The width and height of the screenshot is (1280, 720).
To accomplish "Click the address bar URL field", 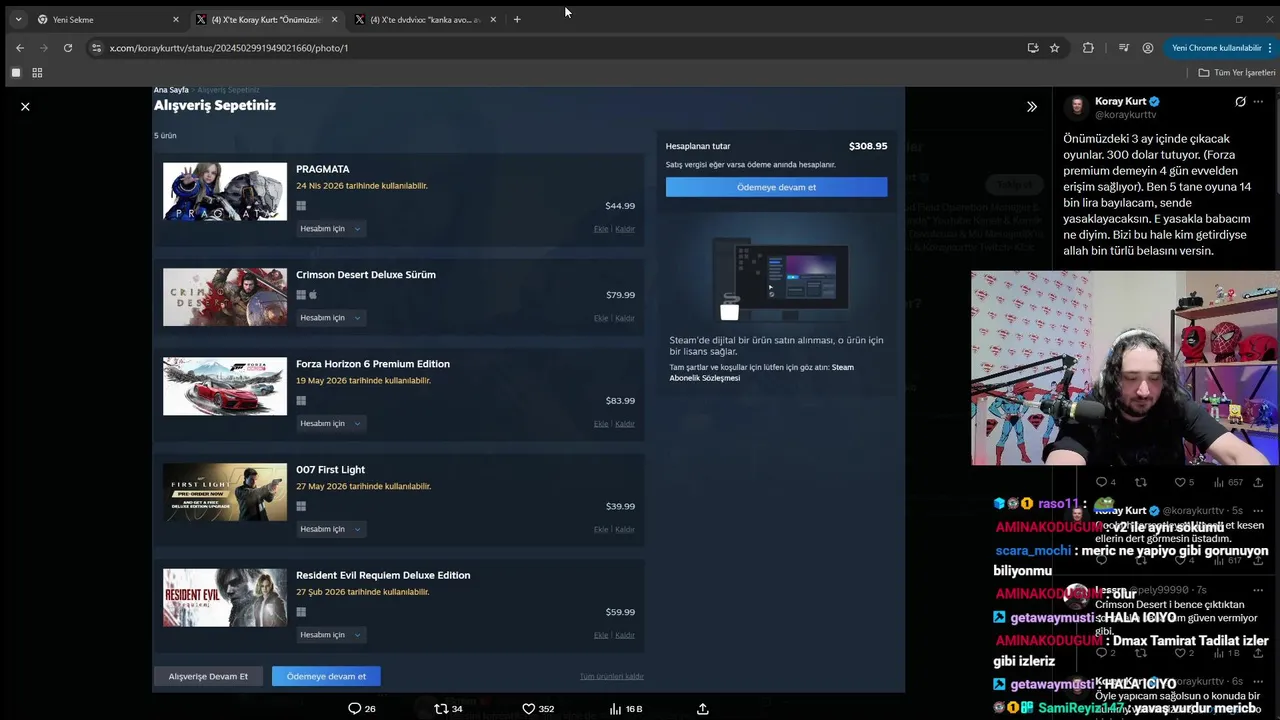I will click(x=560, y=47).
